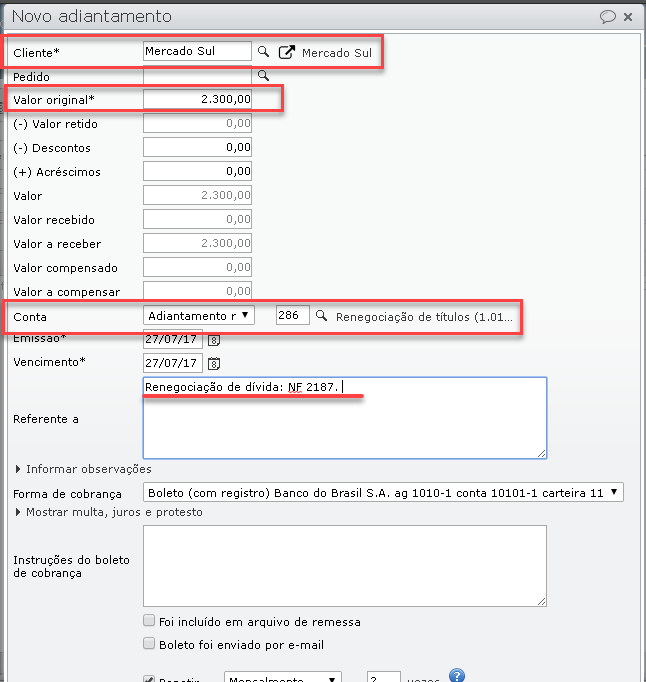Viewport: 646px width, 682px height.
Task: Click the Valor a compensar field
Action: tap(197, 290)
